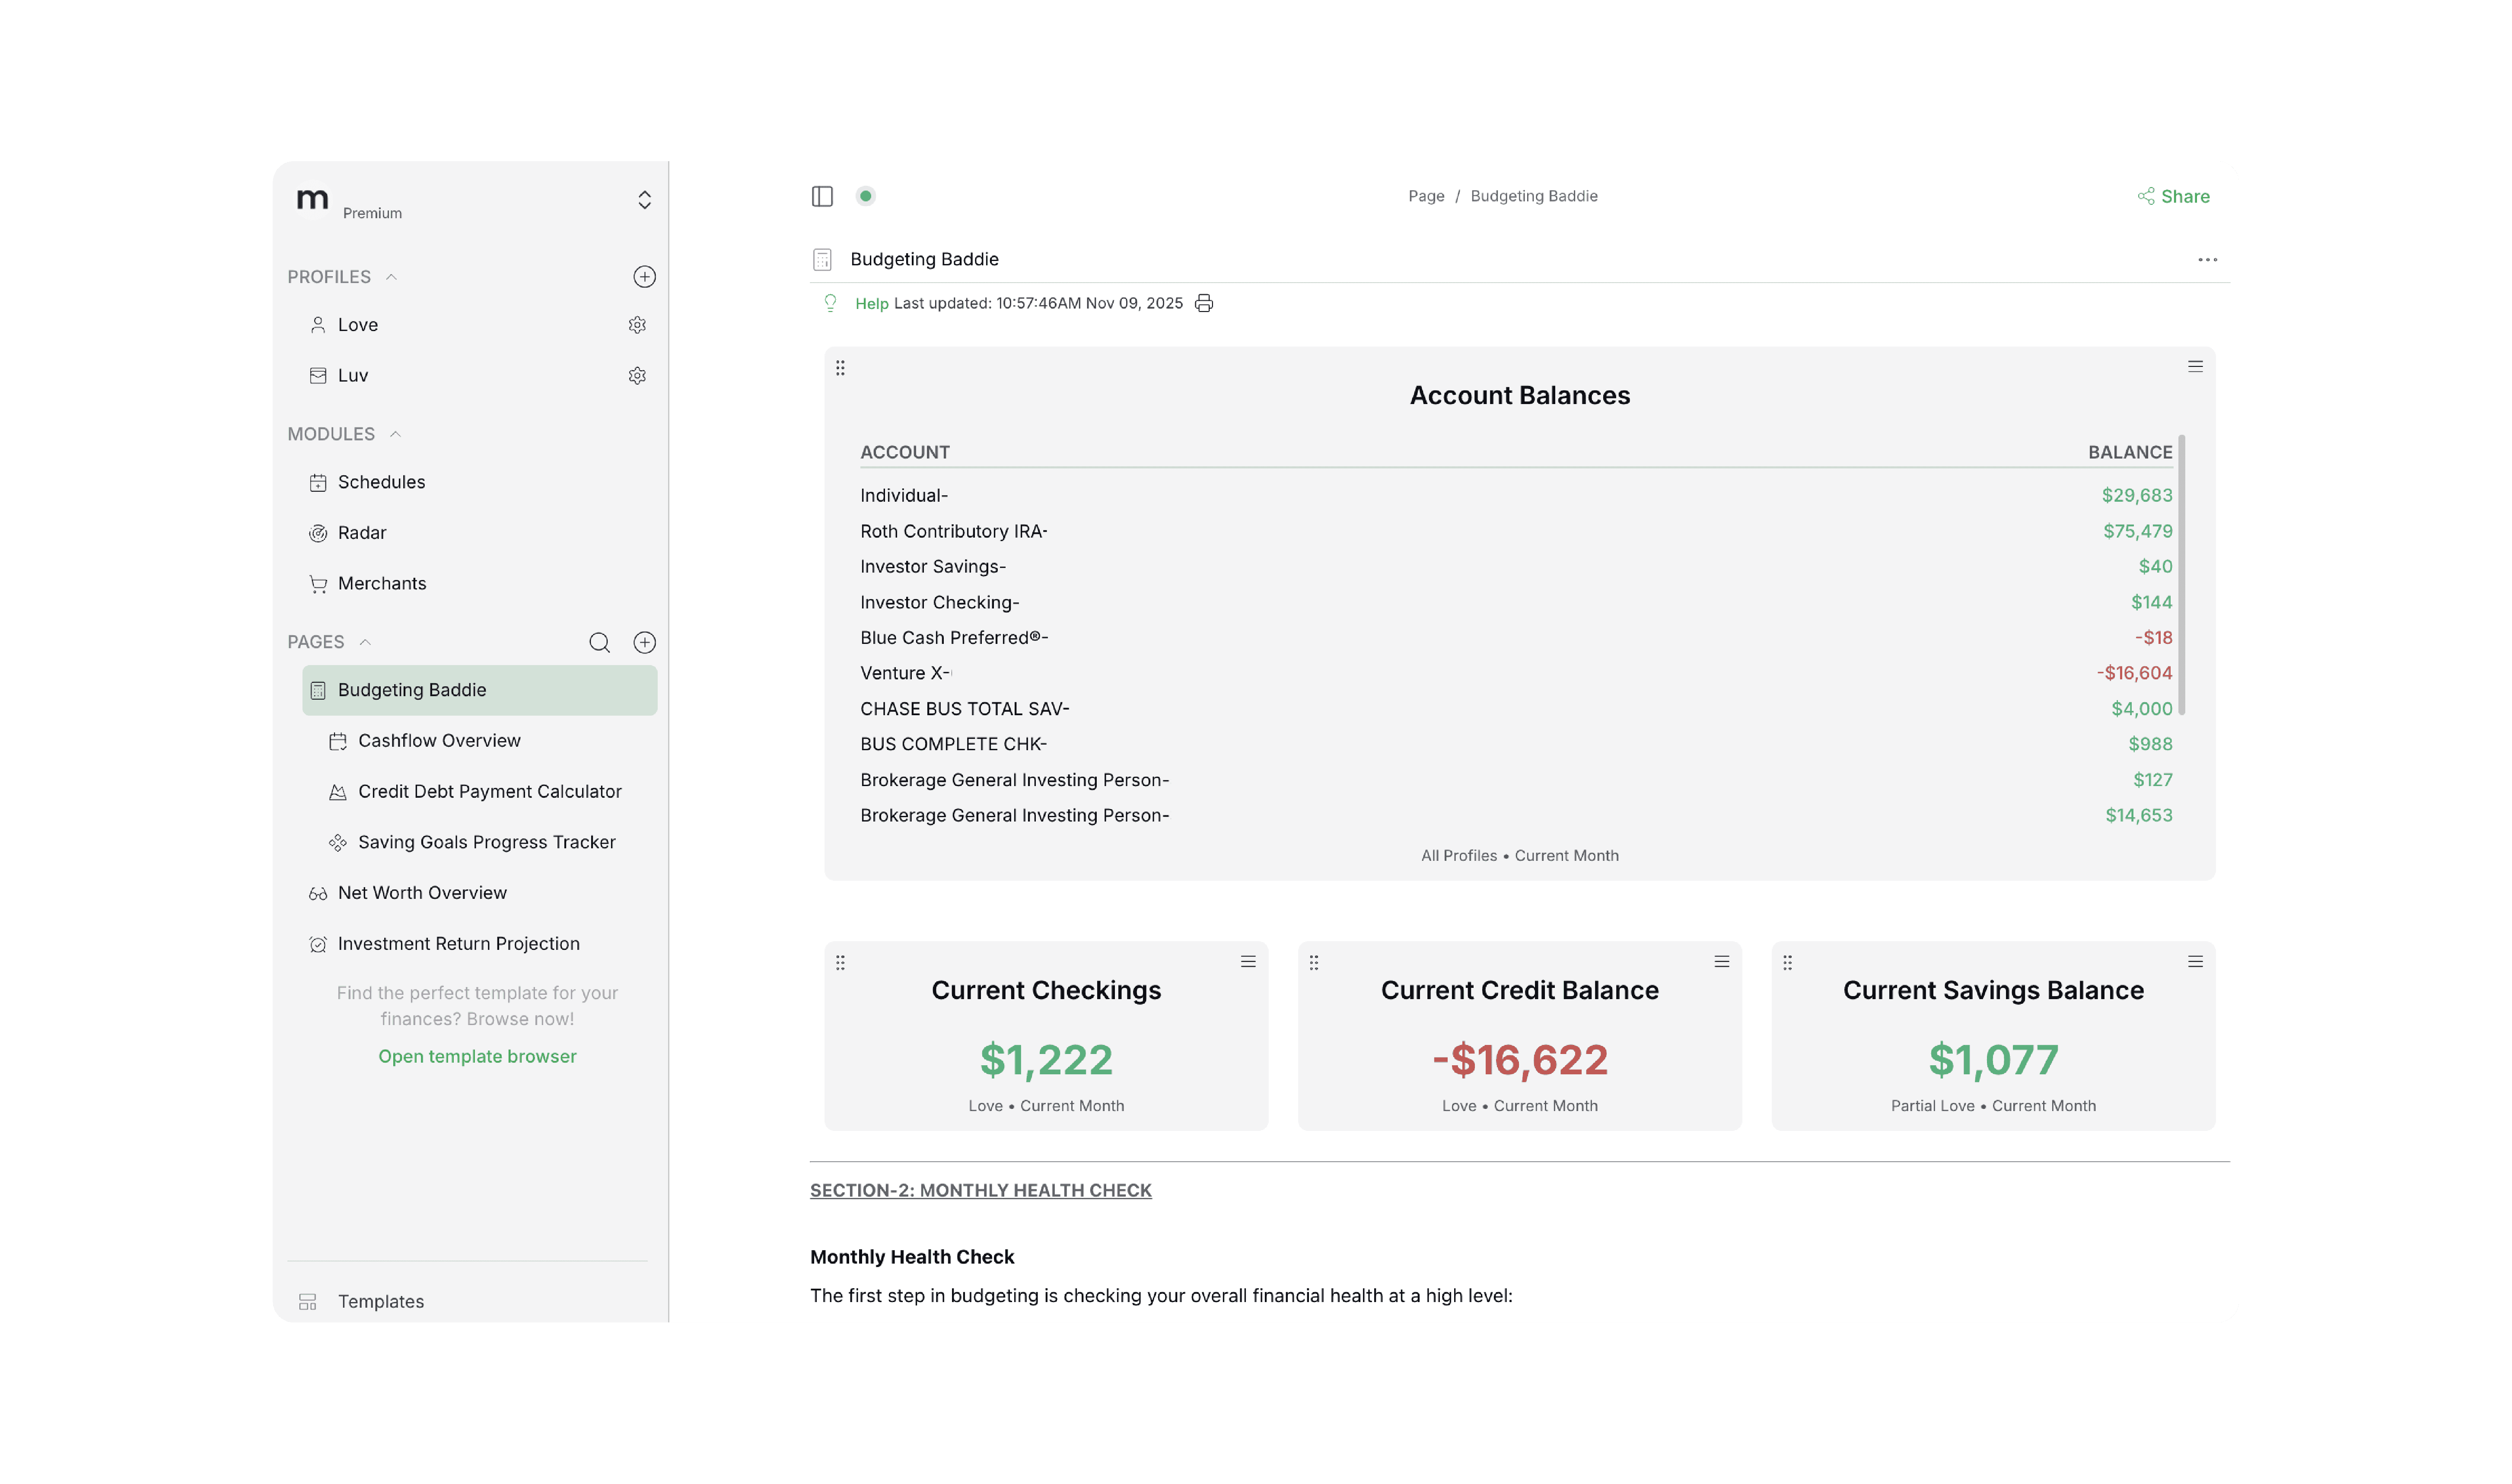Grab Current Credit Balance drag handle

[x=1314, y=963]
